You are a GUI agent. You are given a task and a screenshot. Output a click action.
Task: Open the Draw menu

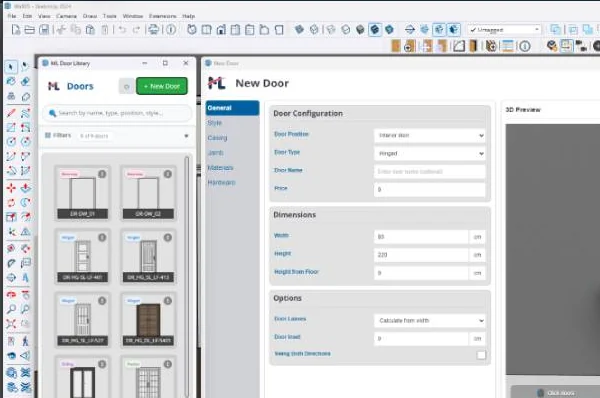90,16
